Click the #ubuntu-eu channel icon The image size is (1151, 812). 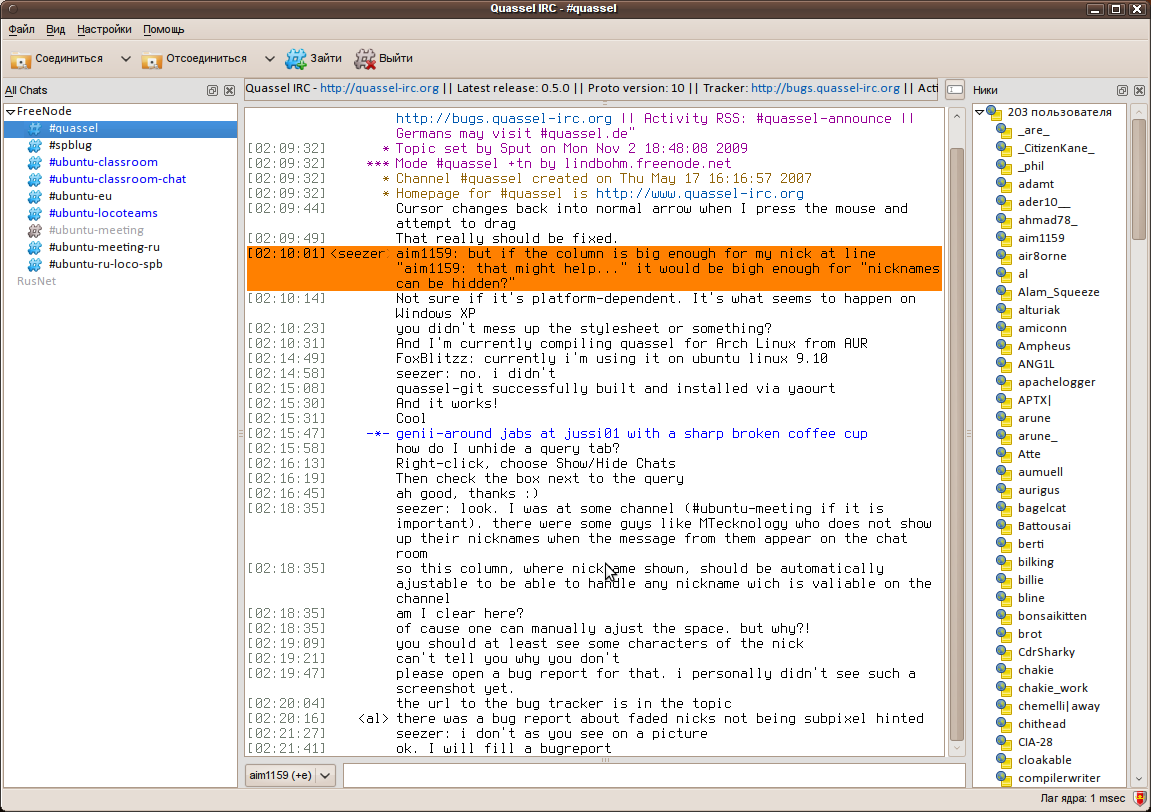35,196
